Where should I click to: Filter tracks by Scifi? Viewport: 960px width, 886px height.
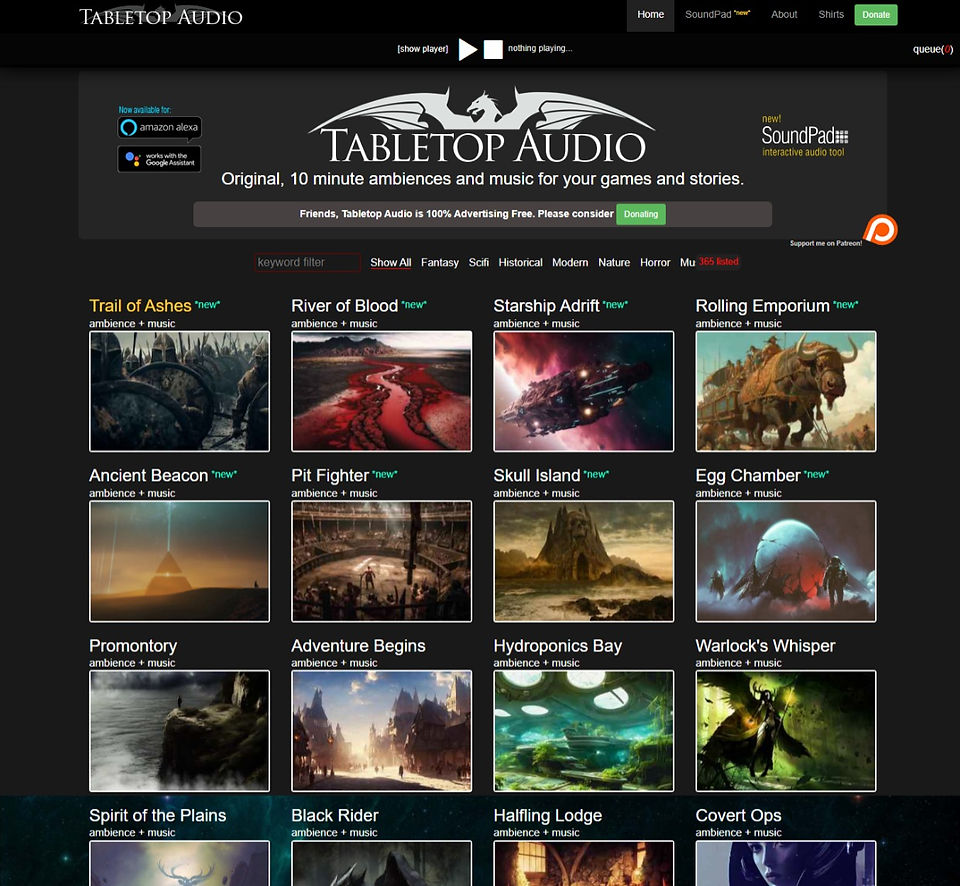coord(479,262)
